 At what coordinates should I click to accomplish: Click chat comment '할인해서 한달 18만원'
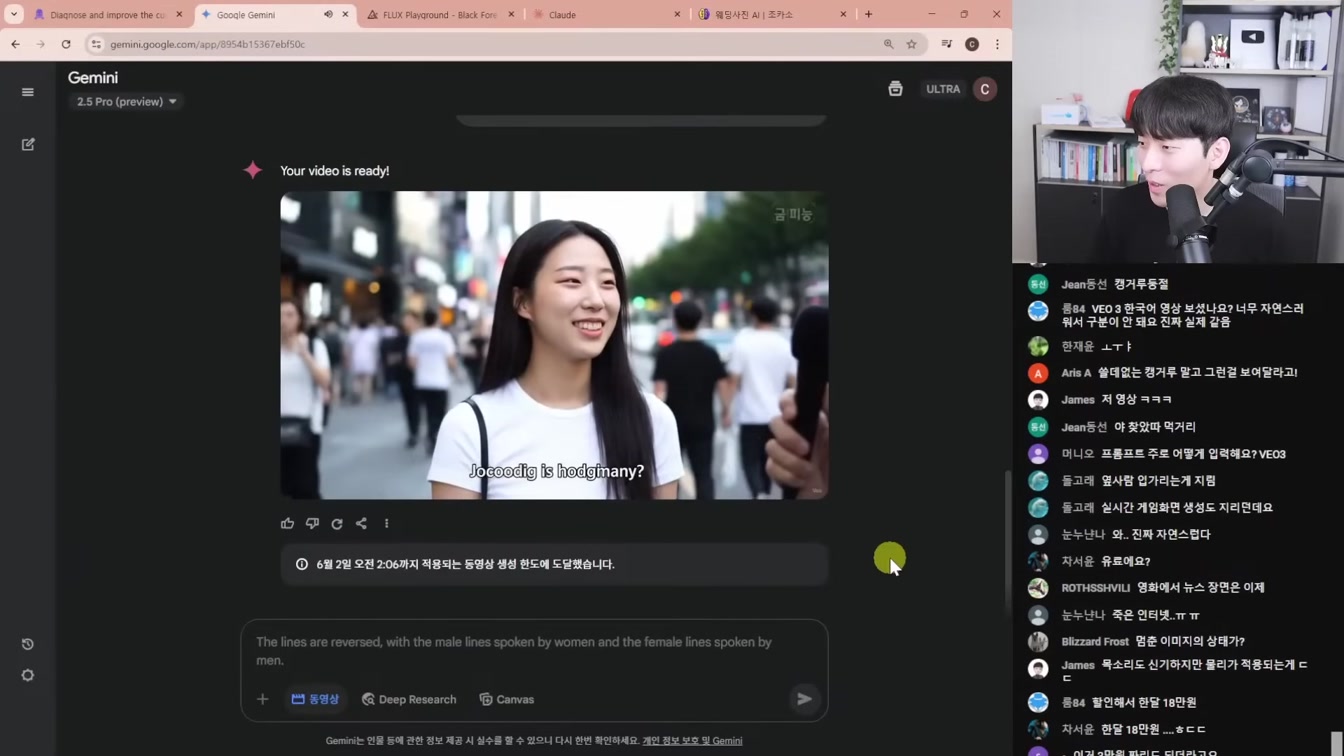pyautogui.click(x=1144, y=702)
